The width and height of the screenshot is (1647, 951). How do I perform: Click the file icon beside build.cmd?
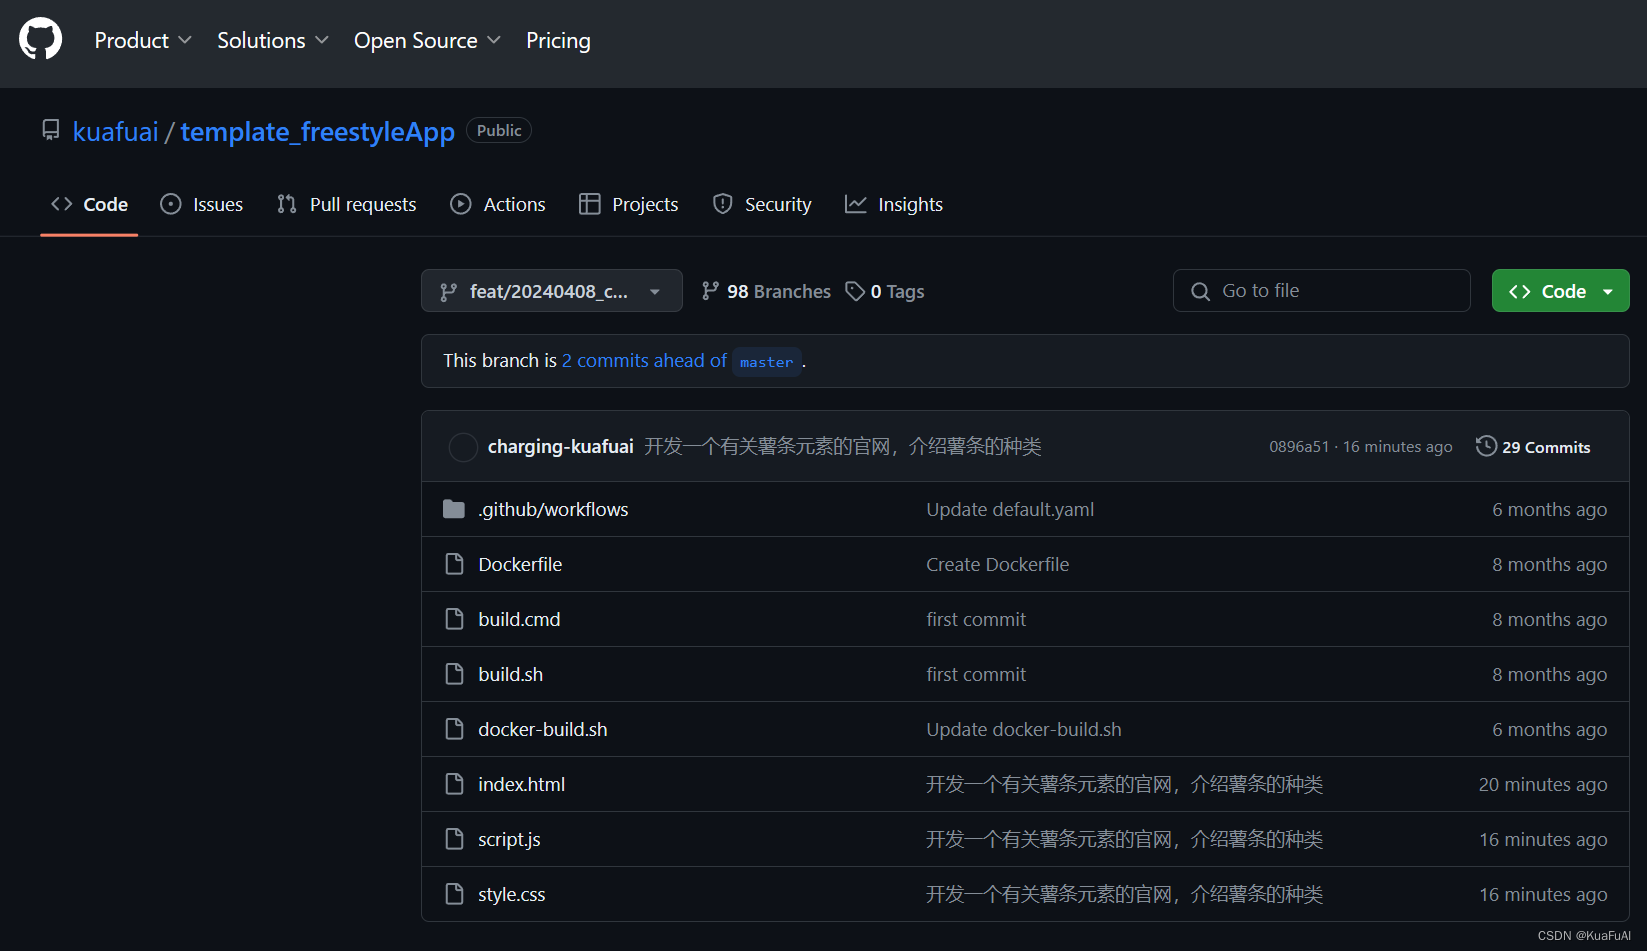click(454, 619)
